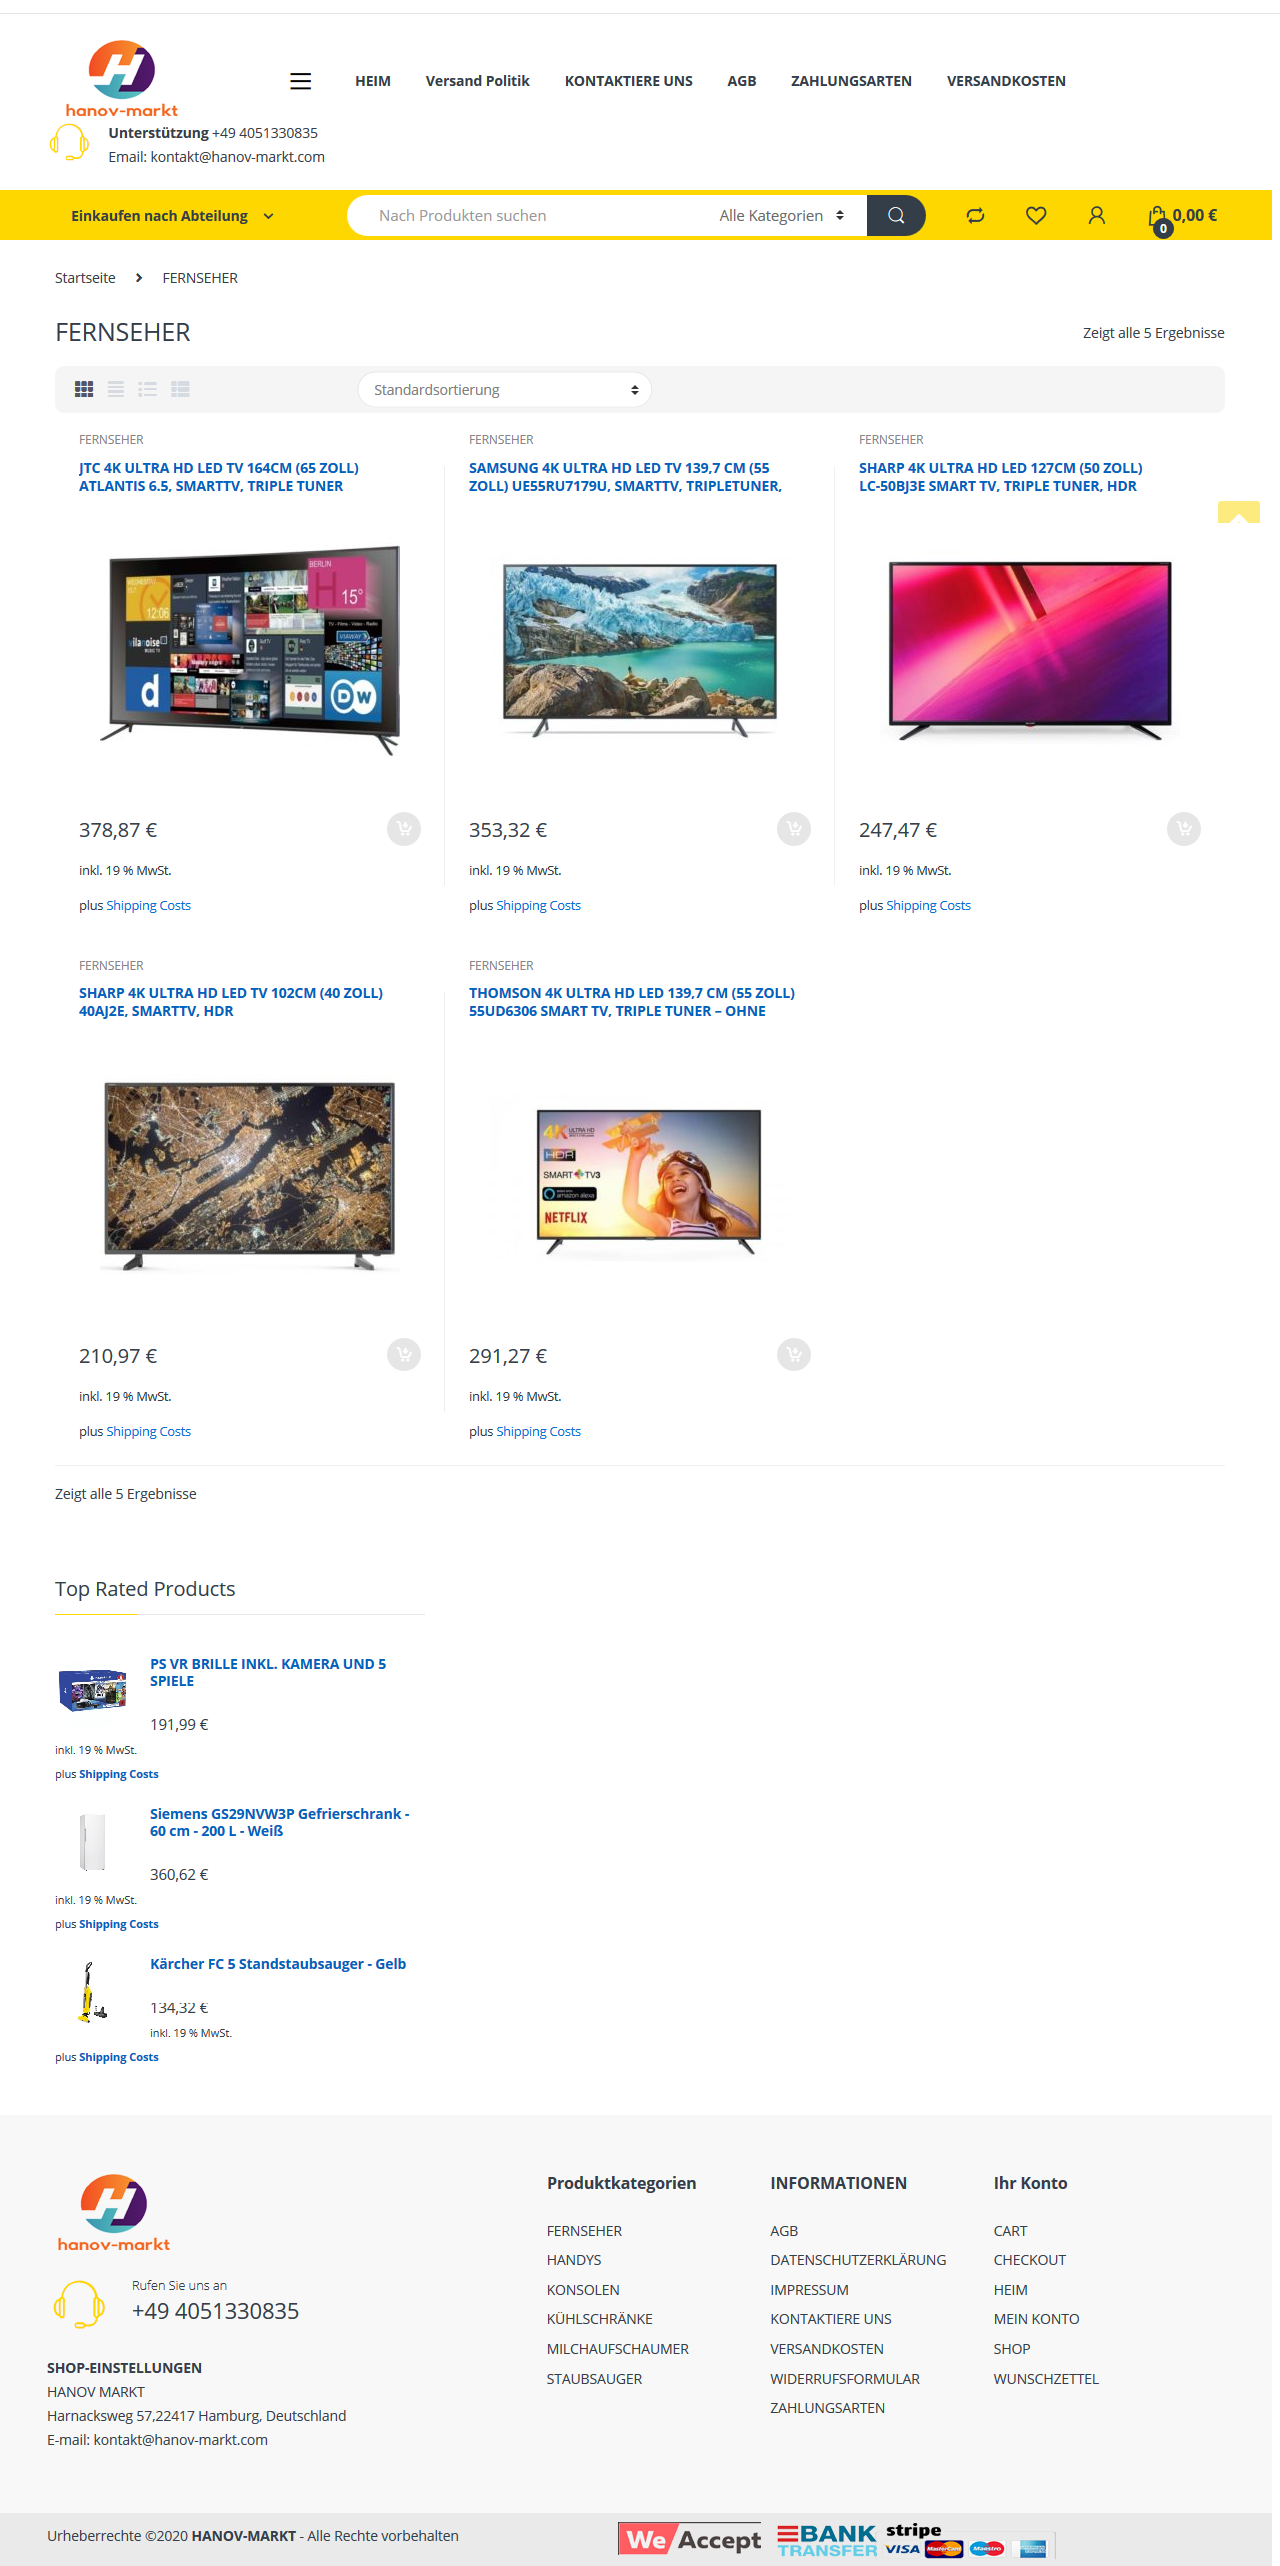Screen dimensions: 1280x2566
Task: Open AGB in top navigation
Action: click(742, 81)
